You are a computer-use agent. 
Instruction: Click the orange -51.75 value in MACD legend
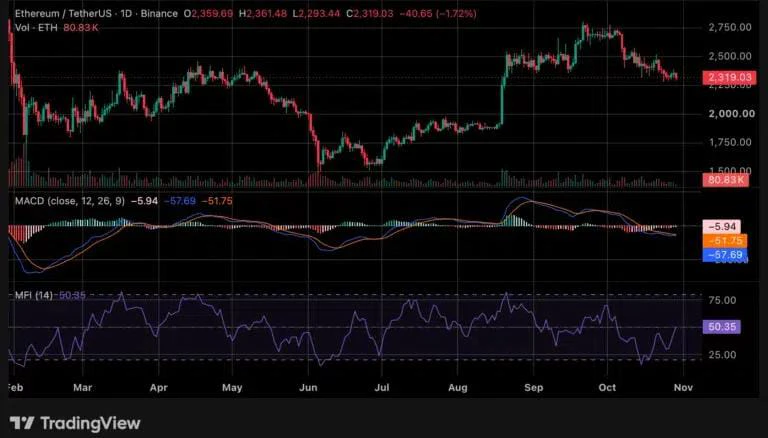click(217, 201)
